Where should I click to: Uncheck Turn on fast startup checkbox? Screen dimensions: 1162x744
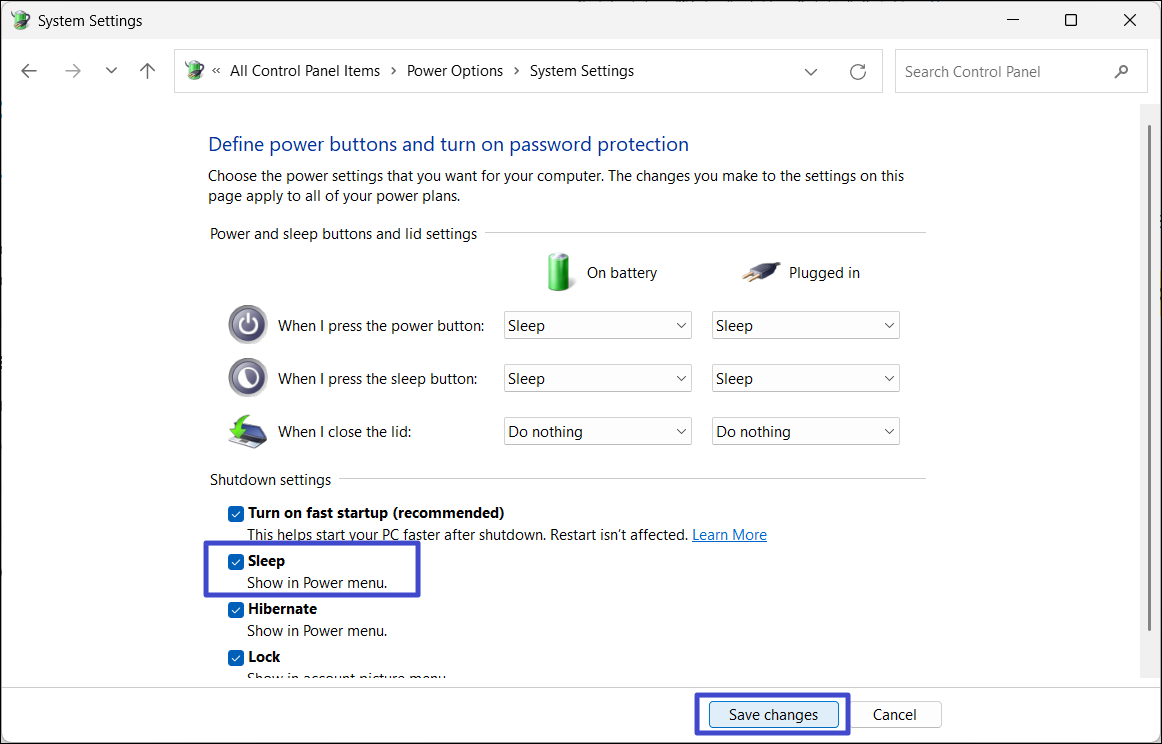pos(236,514)
